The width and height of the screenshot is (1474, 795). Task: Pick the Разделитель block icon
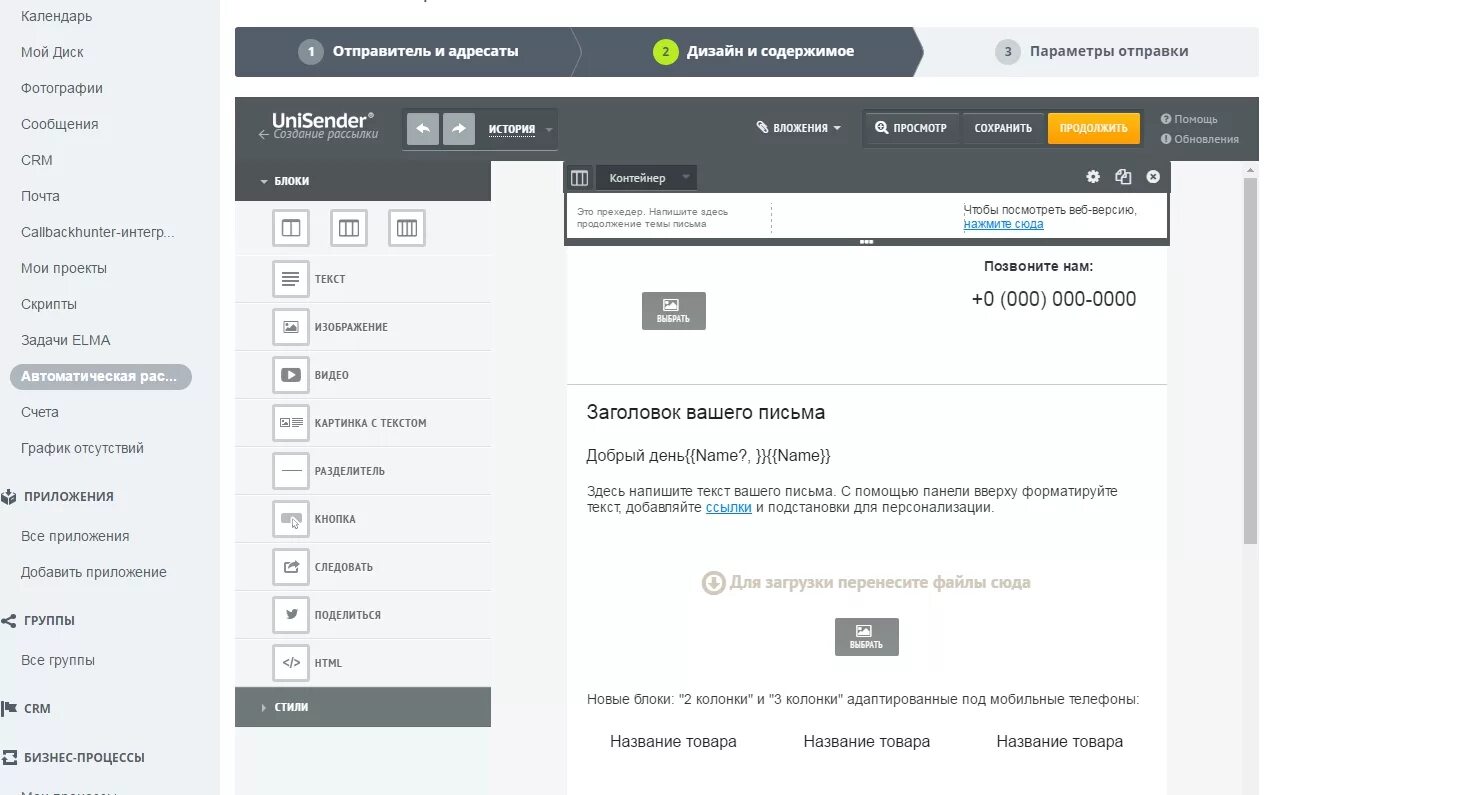[x=291, y=471]
